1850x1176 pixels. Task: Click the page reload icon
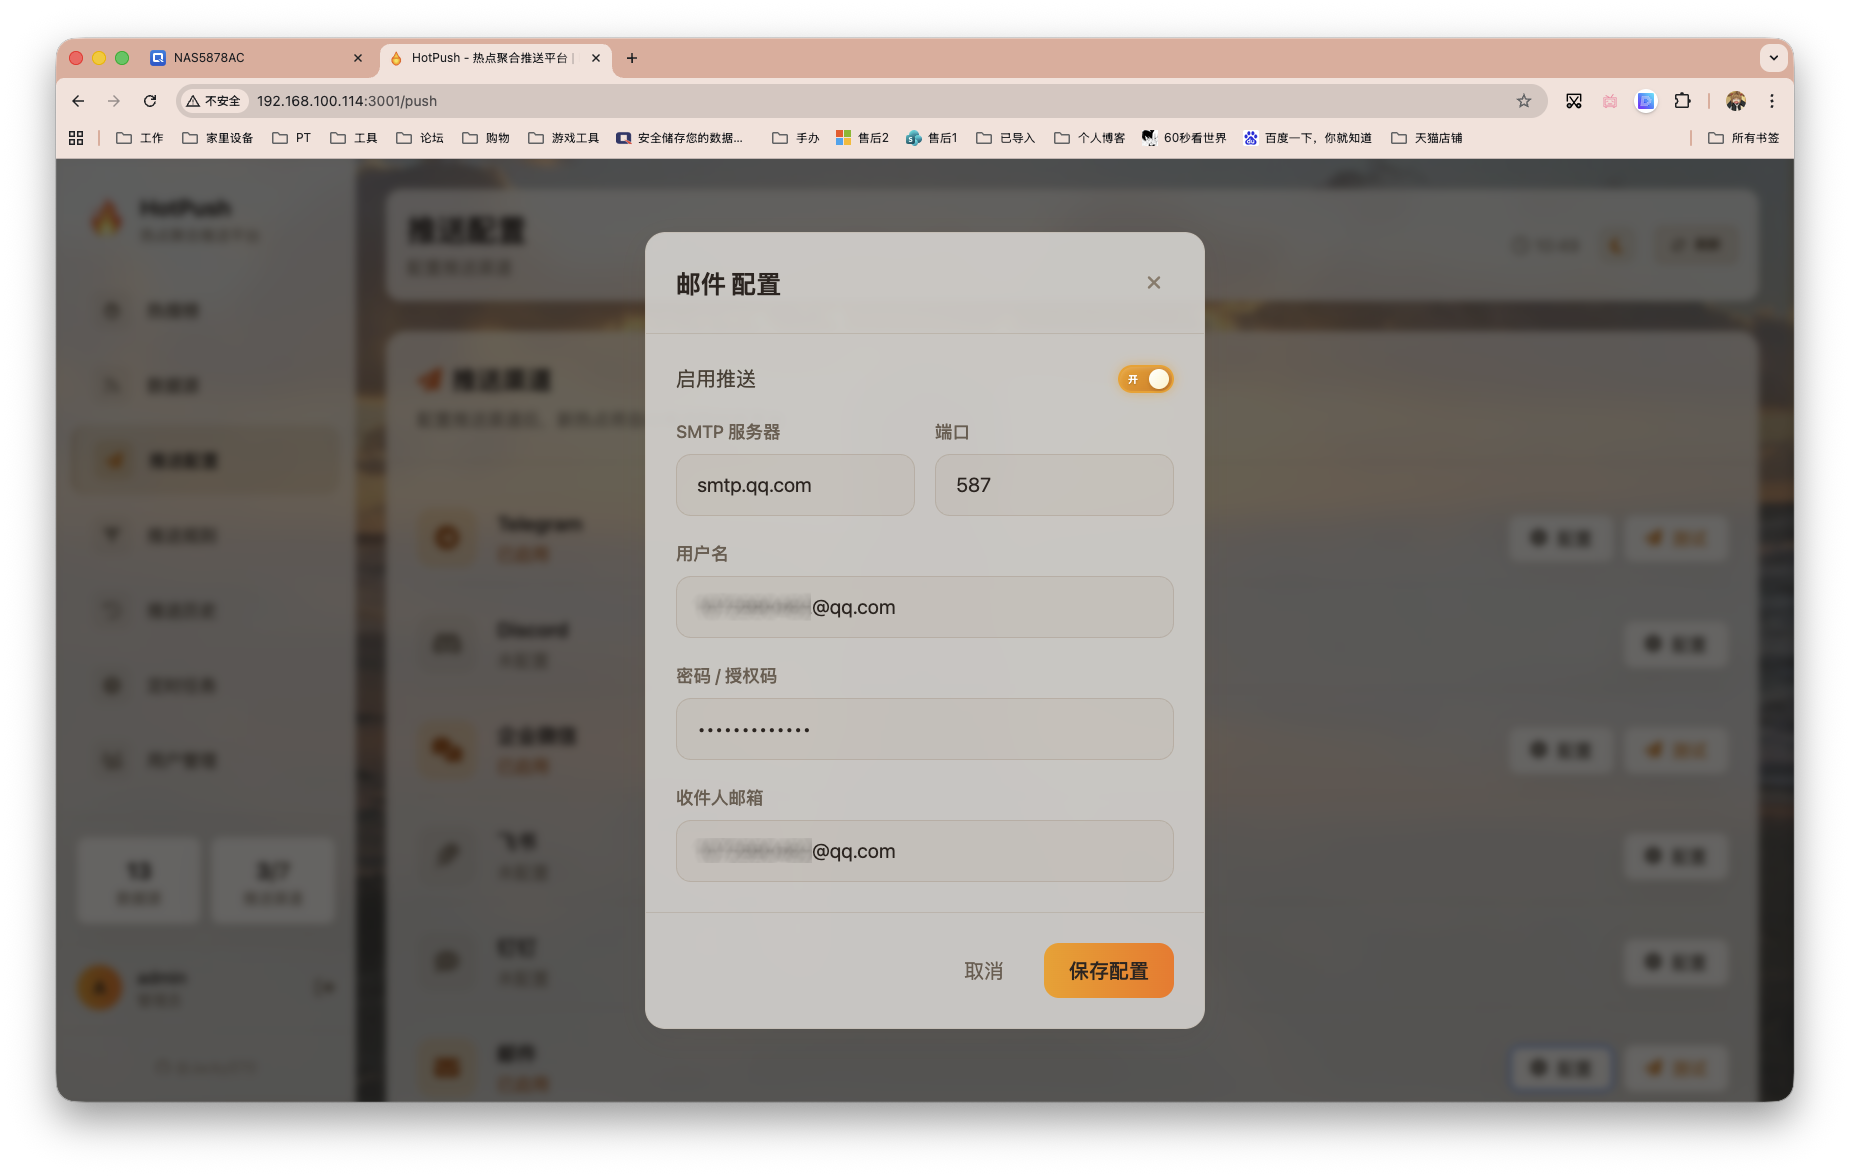tap(150, 101)
